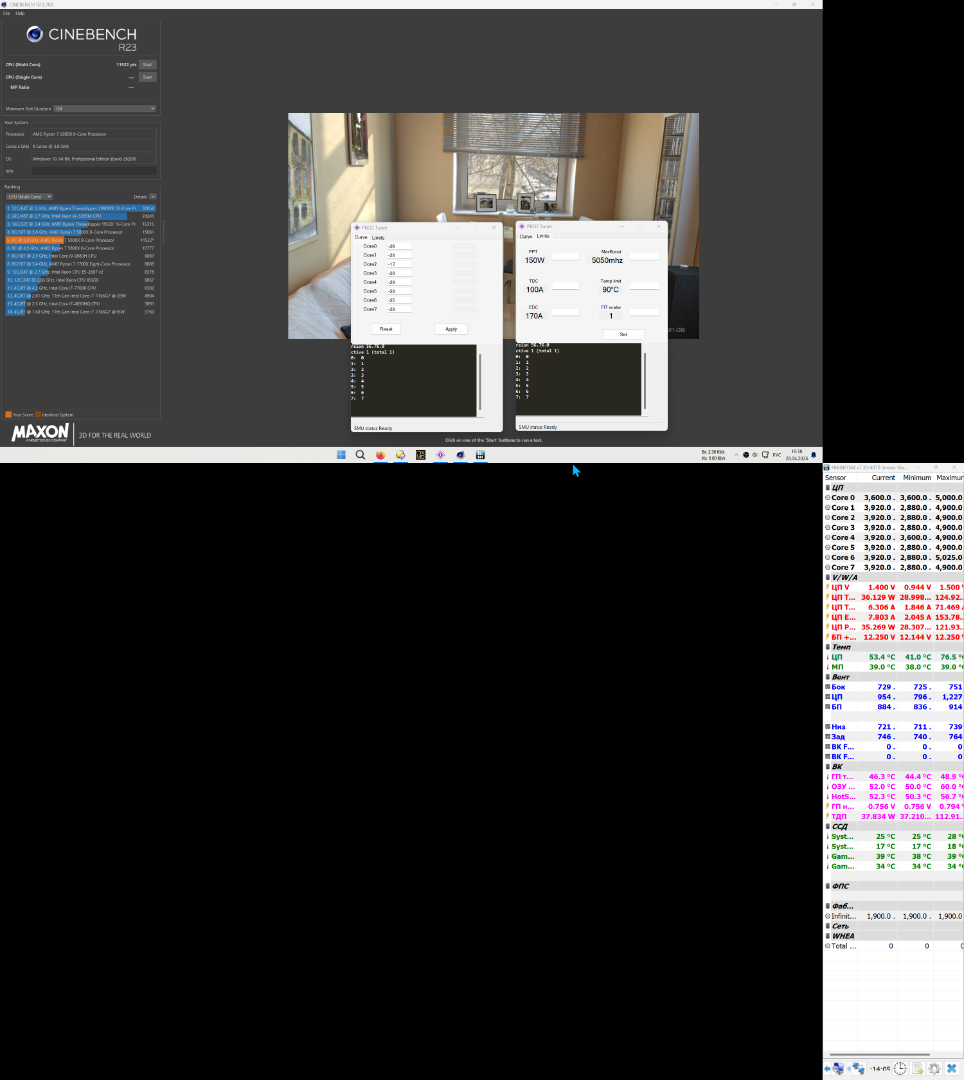964x1080 pixels.
Task: Click the Windows Start button in taskbar
Action: pos(341,455)
